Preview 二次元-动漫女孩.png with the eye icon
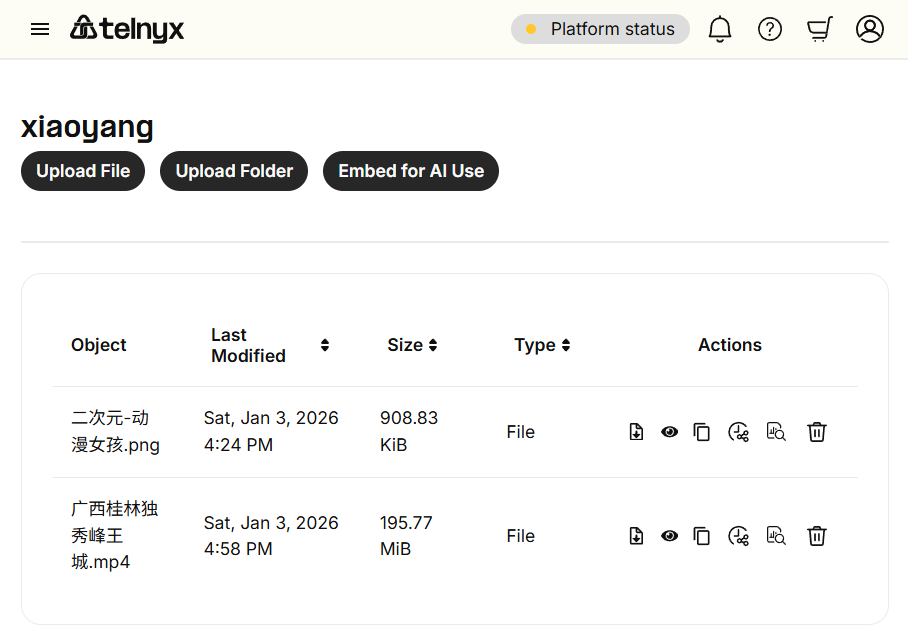Screen dimensions: 908x640 tap(670, 432)
